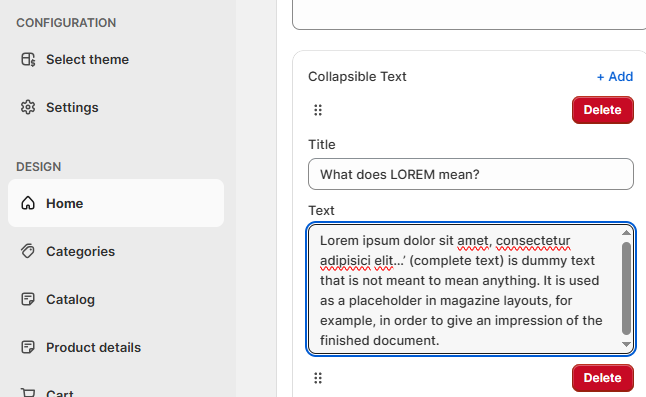Add a new Collapsible Text block
Viewport: 646px width, 397px height.
(615, 77)
